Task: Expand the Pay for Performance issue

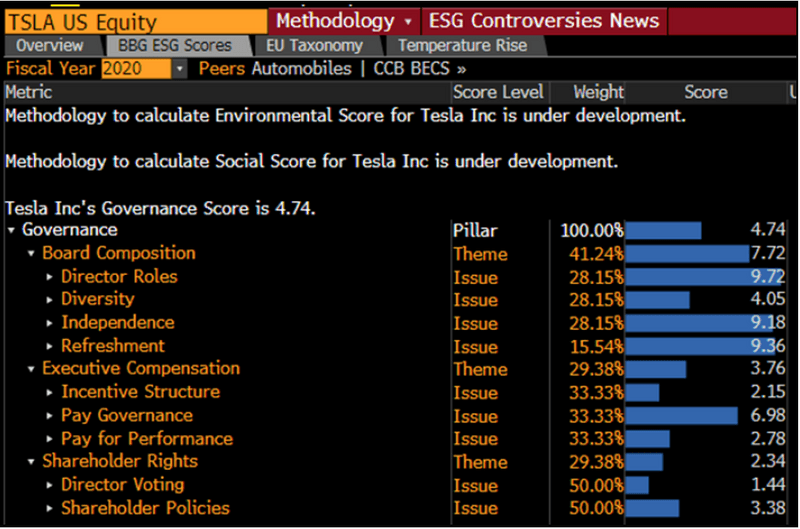Action: coord(49,438)
